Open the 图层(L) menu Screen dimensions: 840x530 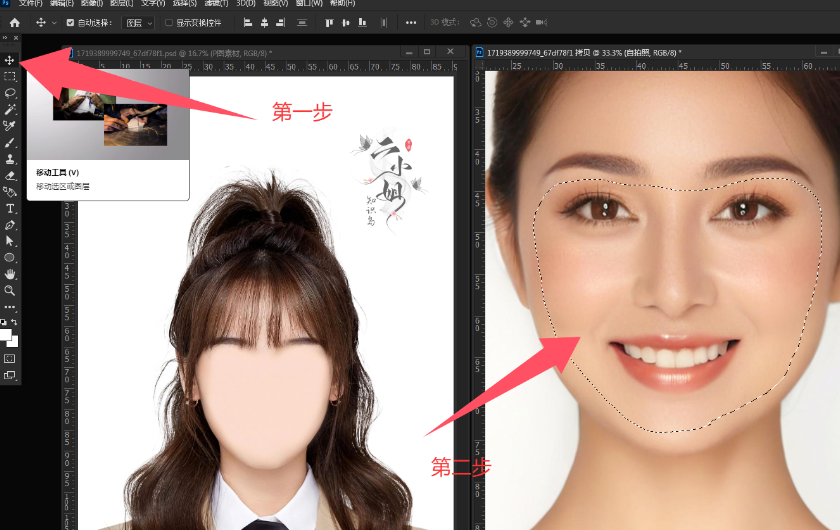pyautogui.click(x=122, y=3)
